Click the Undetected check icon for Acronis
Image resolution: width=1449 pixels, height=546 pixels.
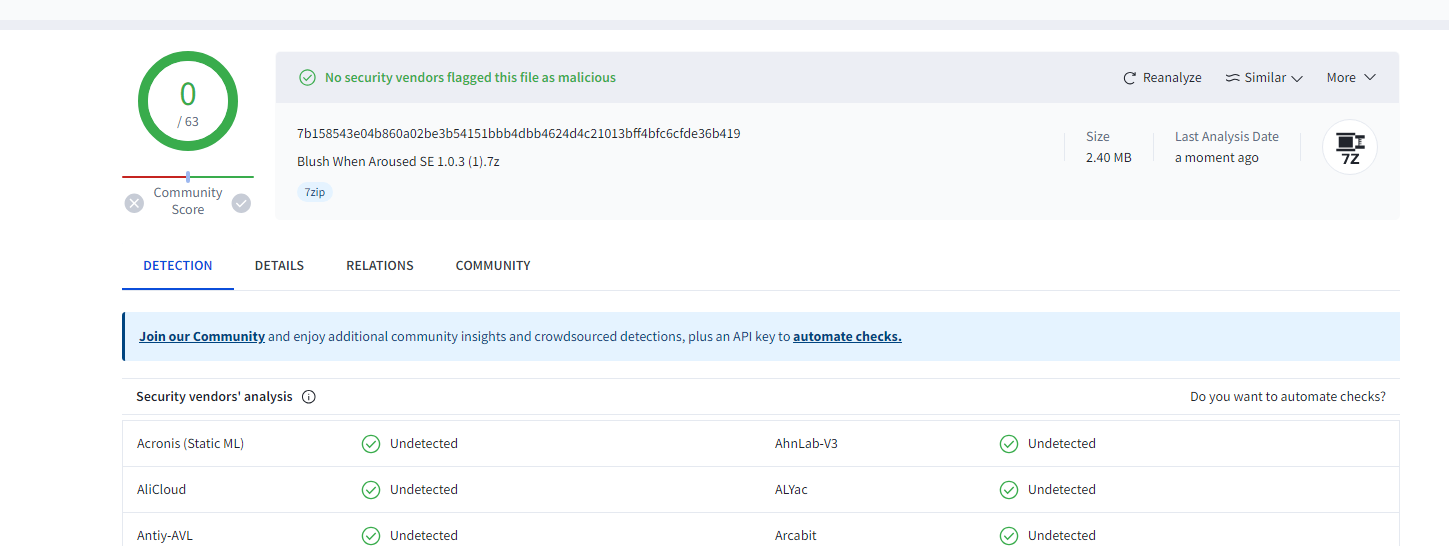[x=371, y=444]
